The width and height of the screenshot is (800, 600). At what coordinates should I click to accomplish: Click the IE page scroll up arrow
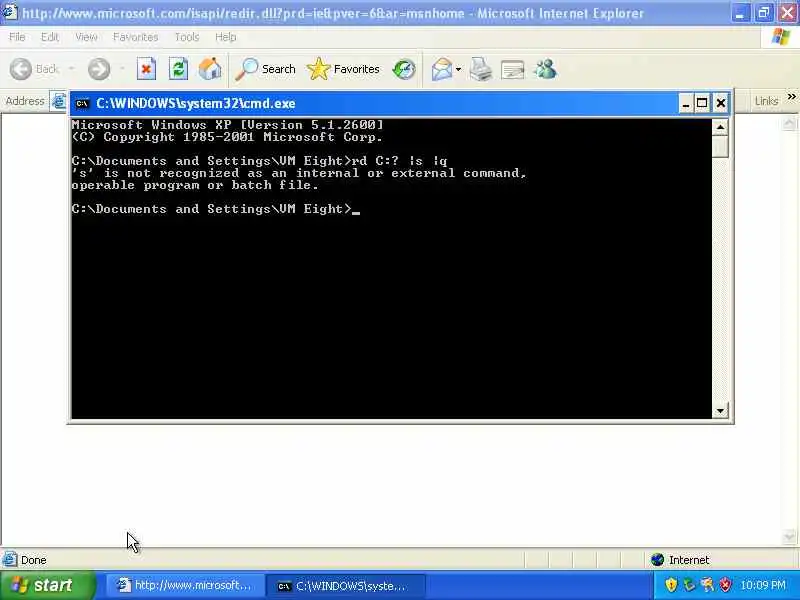(x=789, y=123)
